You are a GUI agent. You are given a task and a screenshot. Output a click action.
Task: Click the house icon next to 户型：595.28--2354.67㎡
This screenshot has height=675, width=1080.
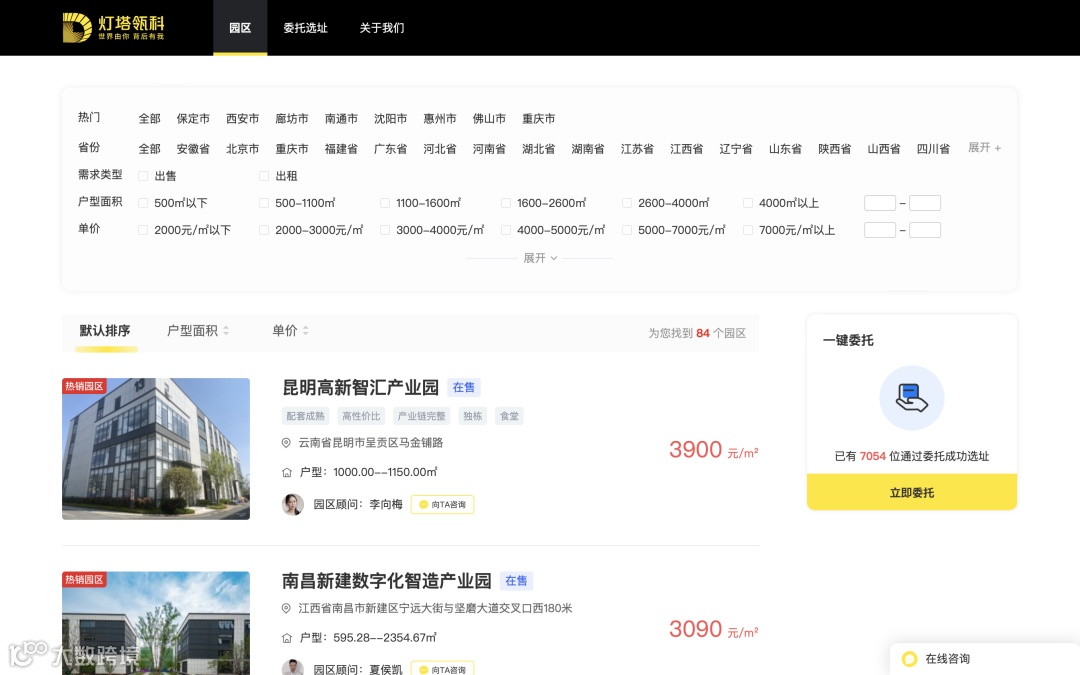(287, 638)
